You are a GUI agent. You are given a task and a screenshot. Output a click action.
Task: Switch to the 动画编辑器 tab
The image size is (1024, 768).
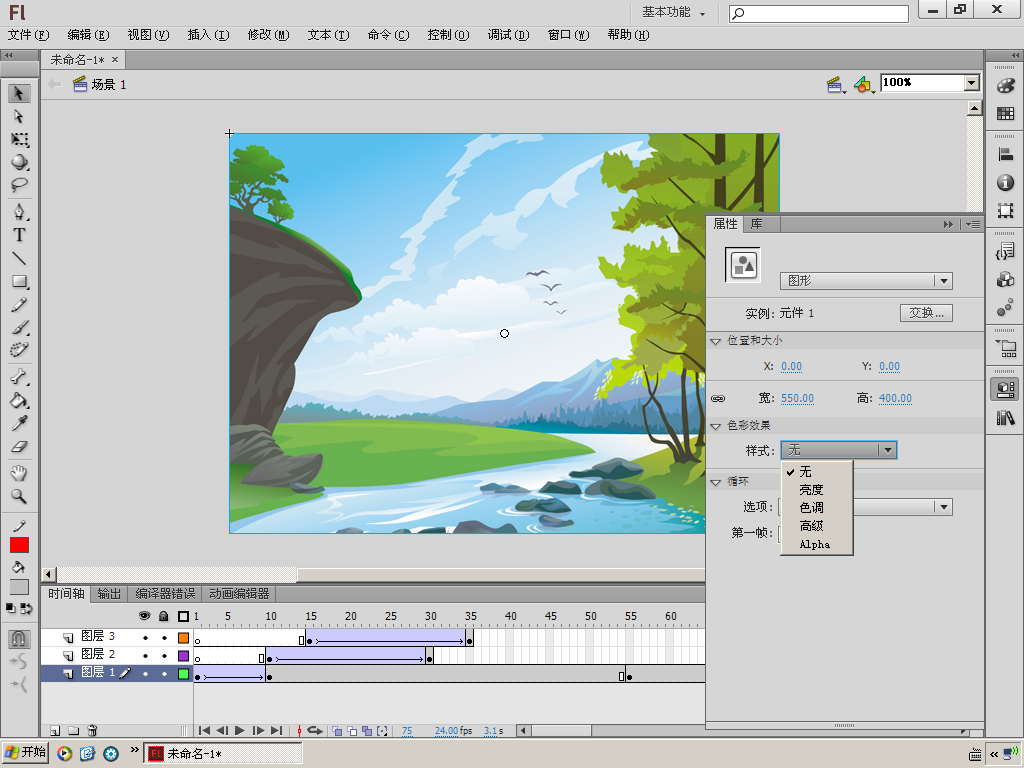pos(239,594)
